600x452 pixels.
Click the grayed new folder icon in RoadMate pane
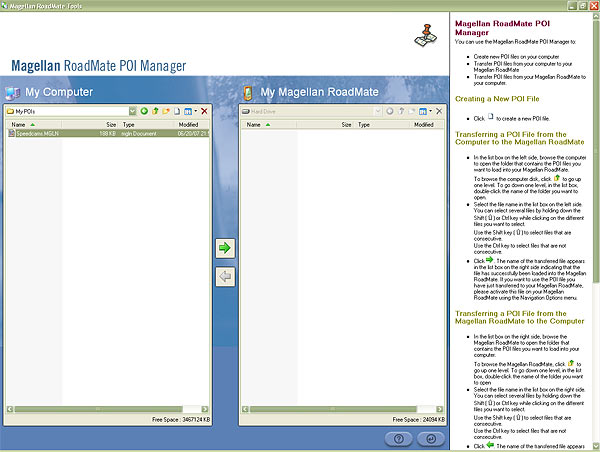click(412, 111)
